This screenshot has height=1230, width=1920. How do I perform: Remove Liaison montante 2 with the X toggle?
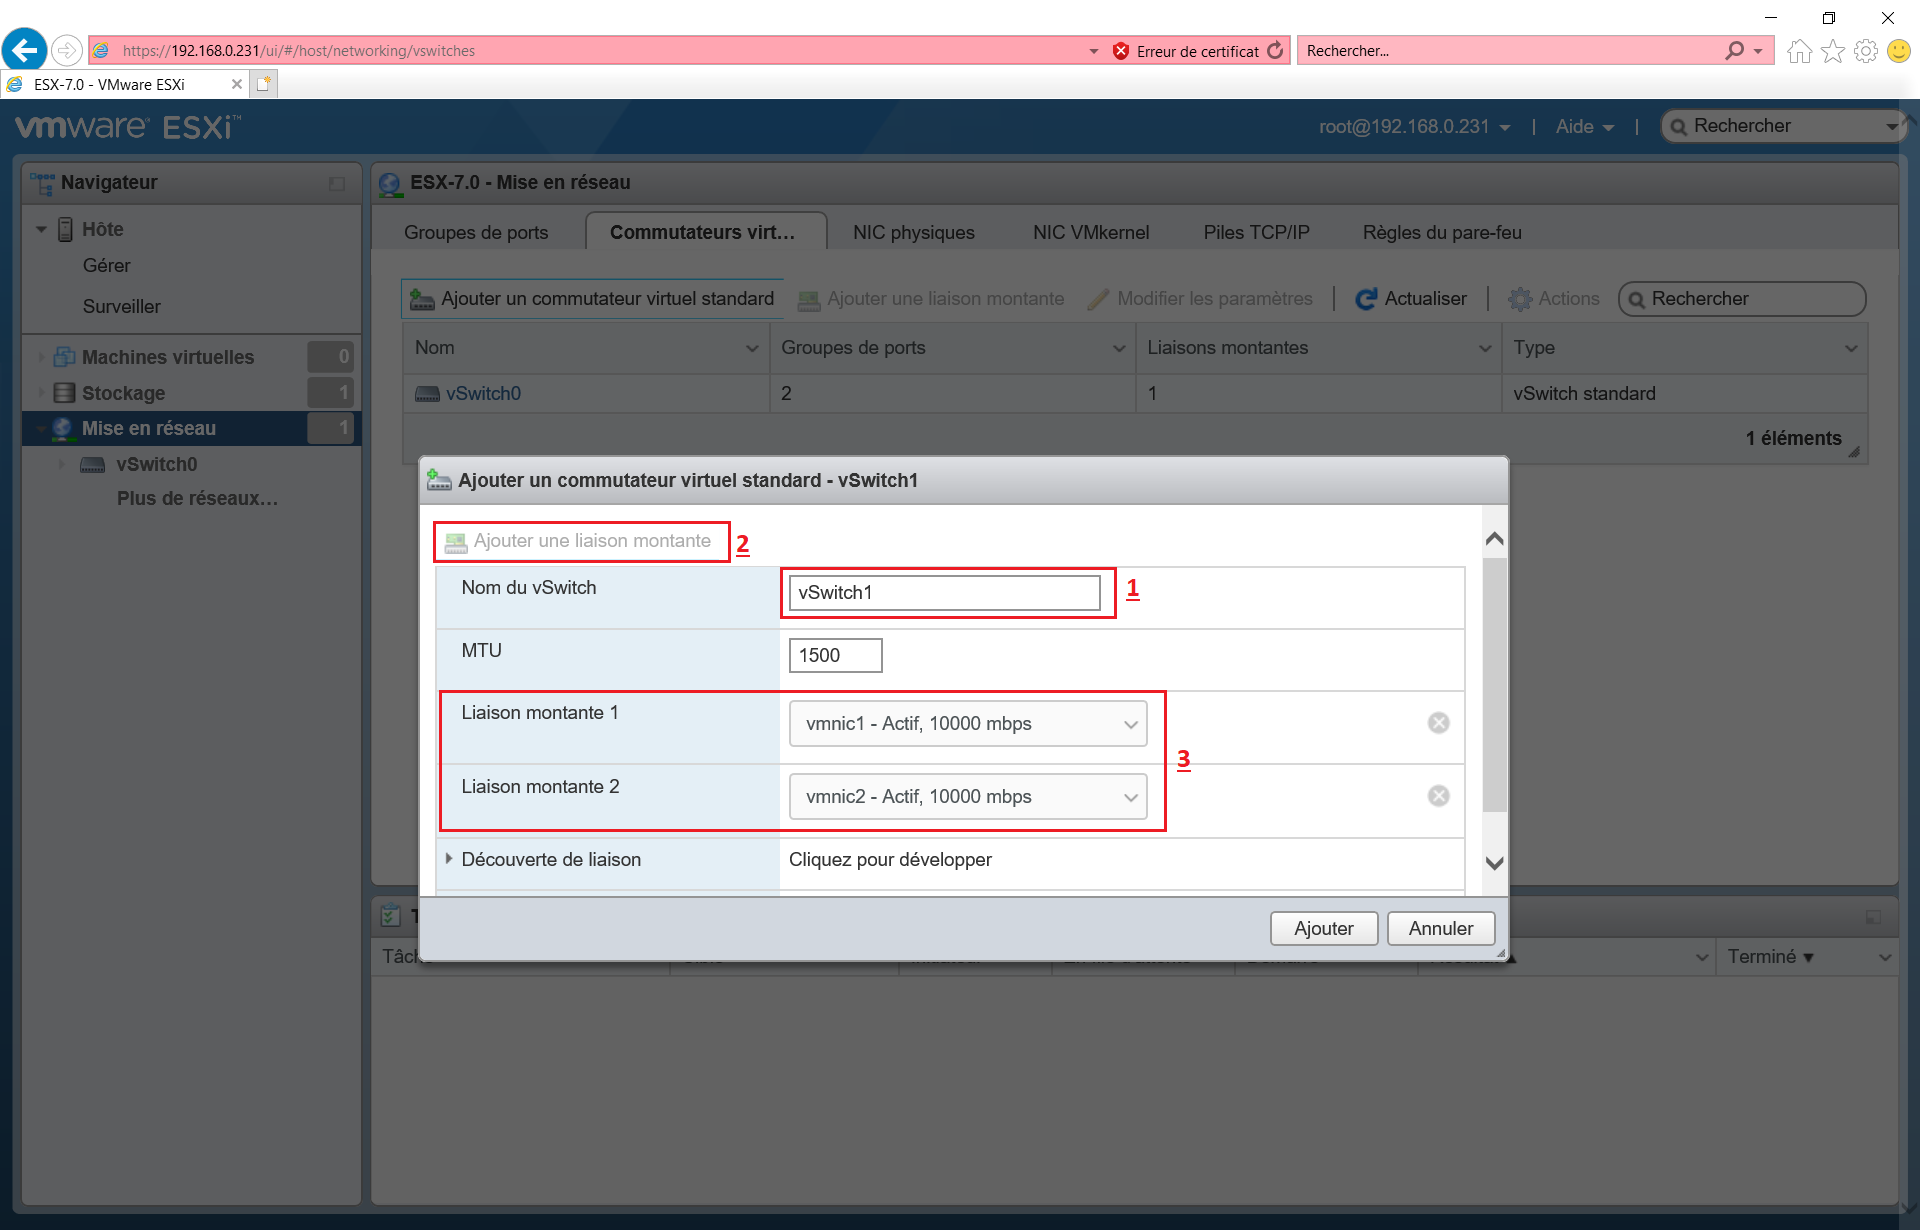coord(1438,795)
